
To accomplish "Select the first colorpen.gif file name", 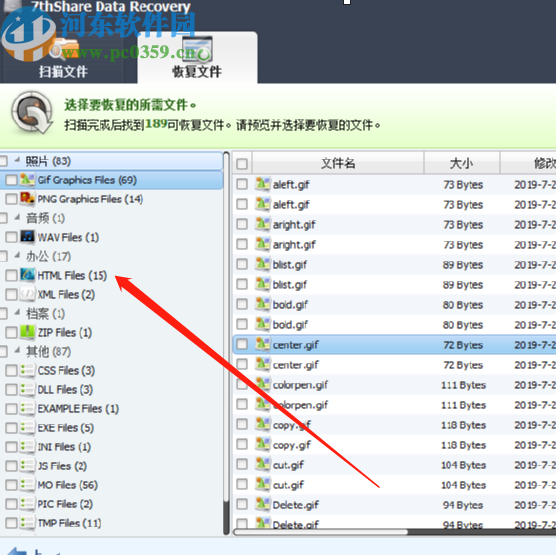I will 300,385.
